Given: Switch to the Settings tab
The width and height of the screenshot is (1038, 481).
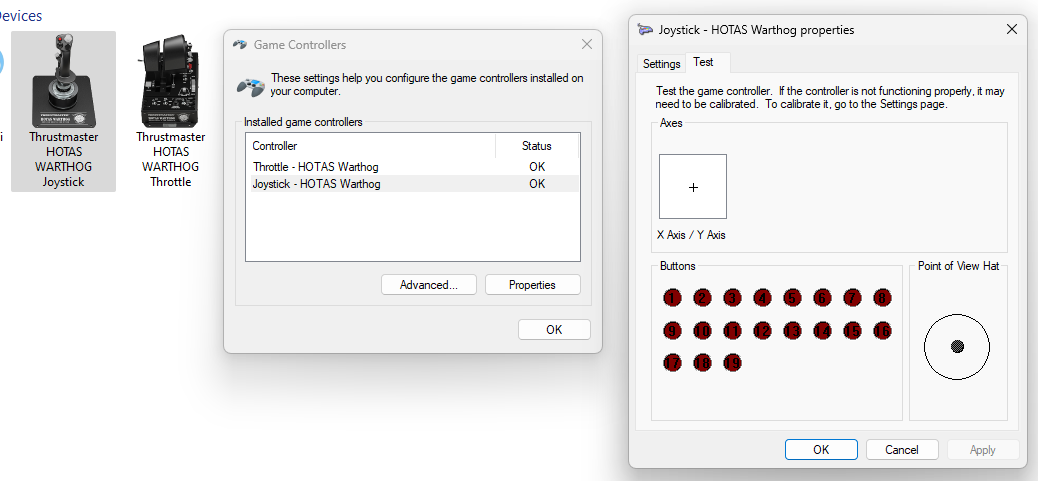Looking at the screenshot, I should (x=661, y=64).
